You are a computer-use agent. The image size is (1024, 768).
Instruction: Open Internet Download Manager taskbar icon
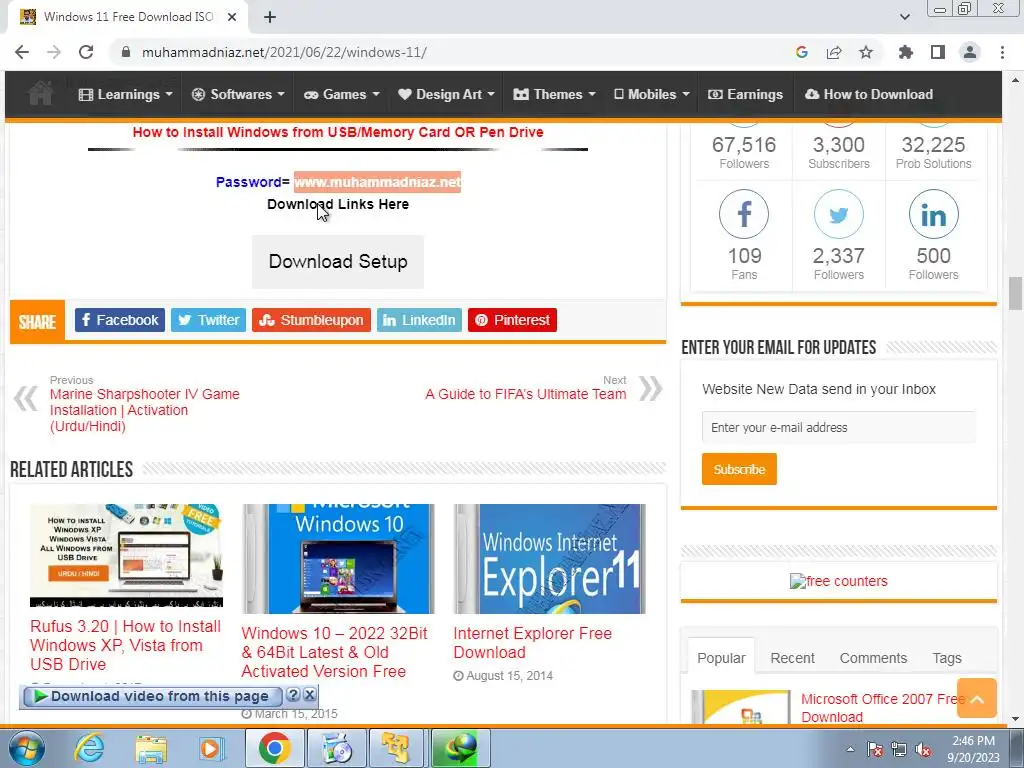tap(460, 748)
